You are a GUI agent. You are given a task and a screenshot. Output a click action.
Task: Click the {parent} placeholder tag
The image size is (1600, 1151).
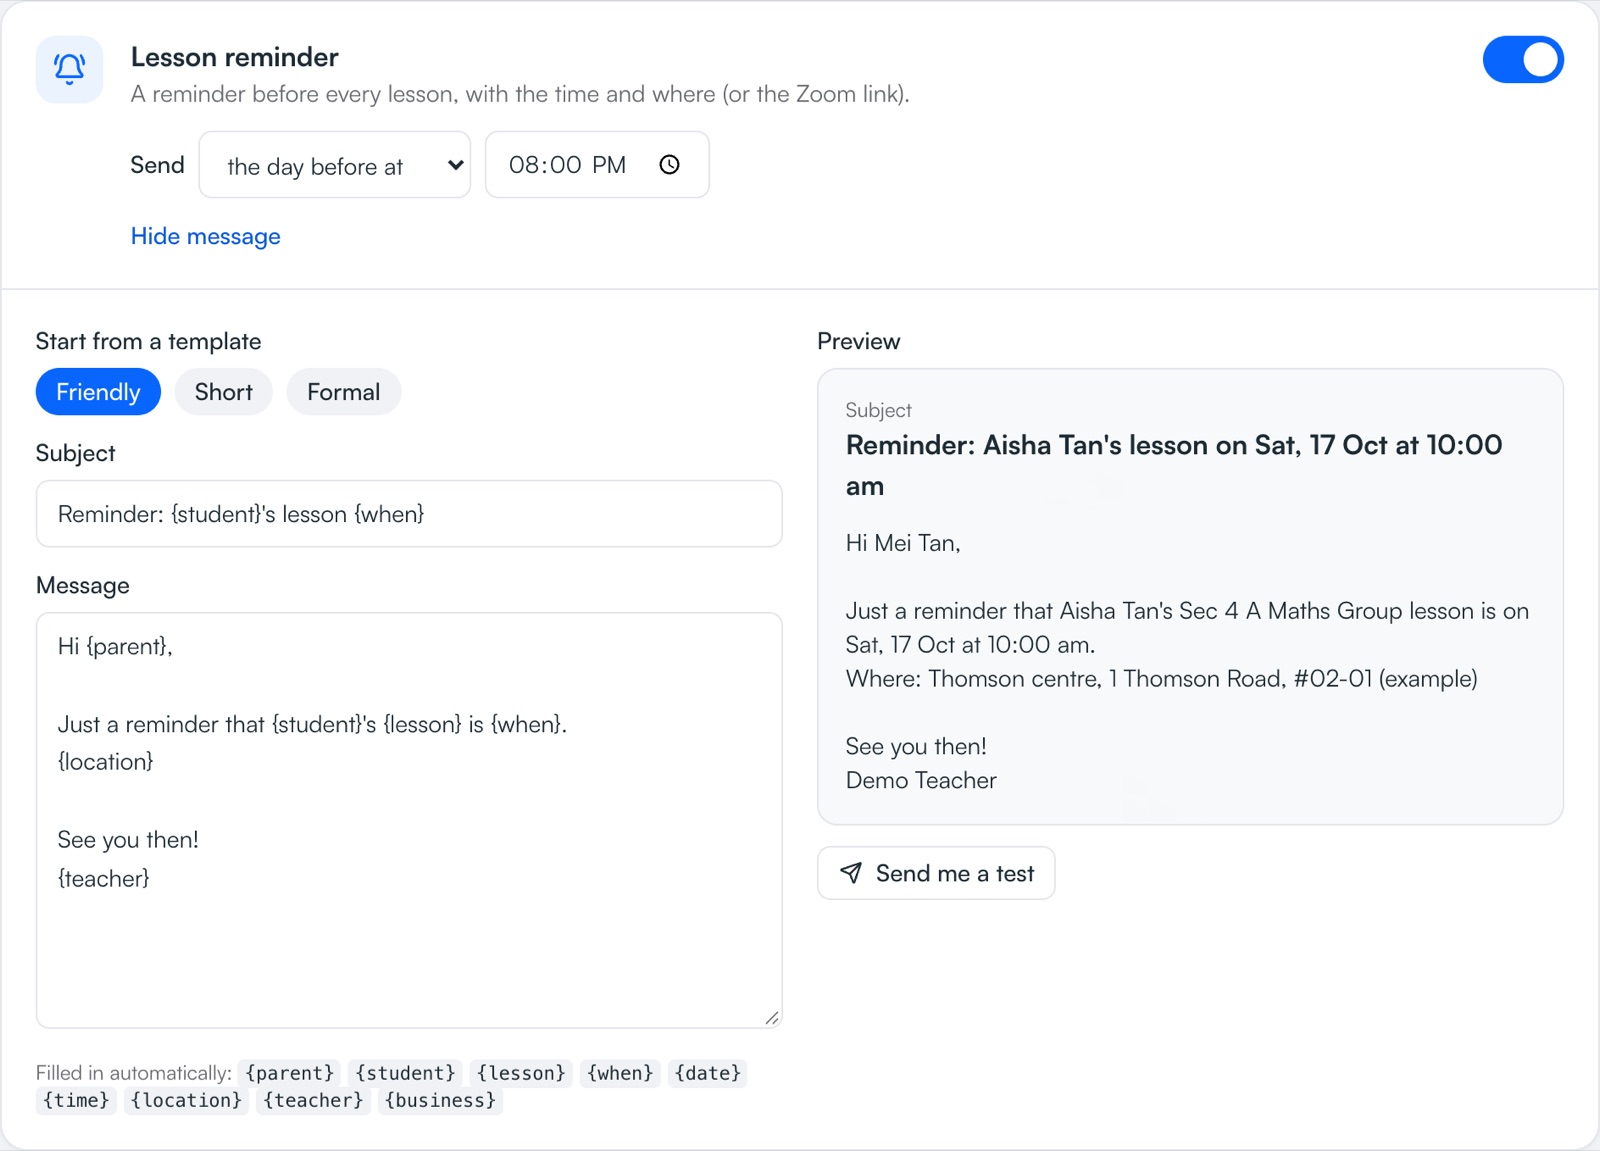pyautogui.click(x=290, y=1073)
